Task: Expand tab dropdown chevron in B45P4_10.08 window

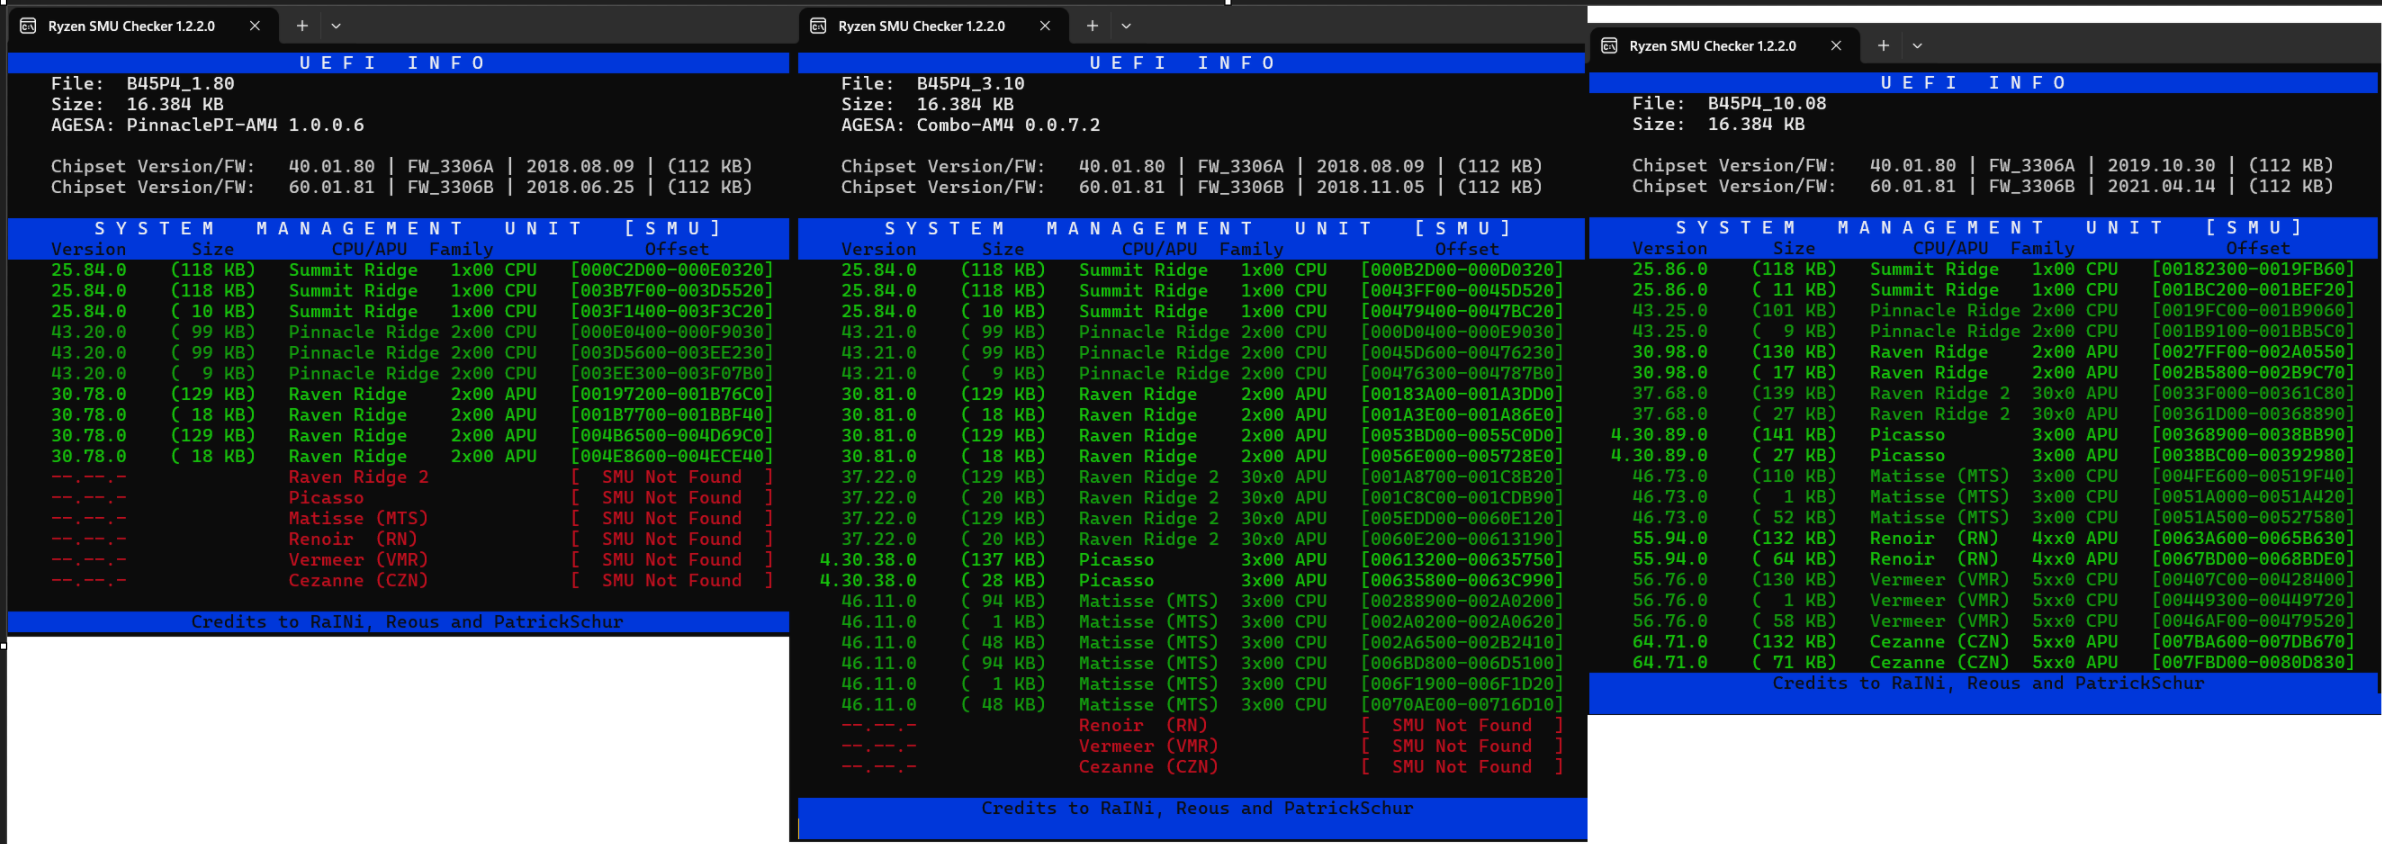Action: click(x=1917, y=46)
